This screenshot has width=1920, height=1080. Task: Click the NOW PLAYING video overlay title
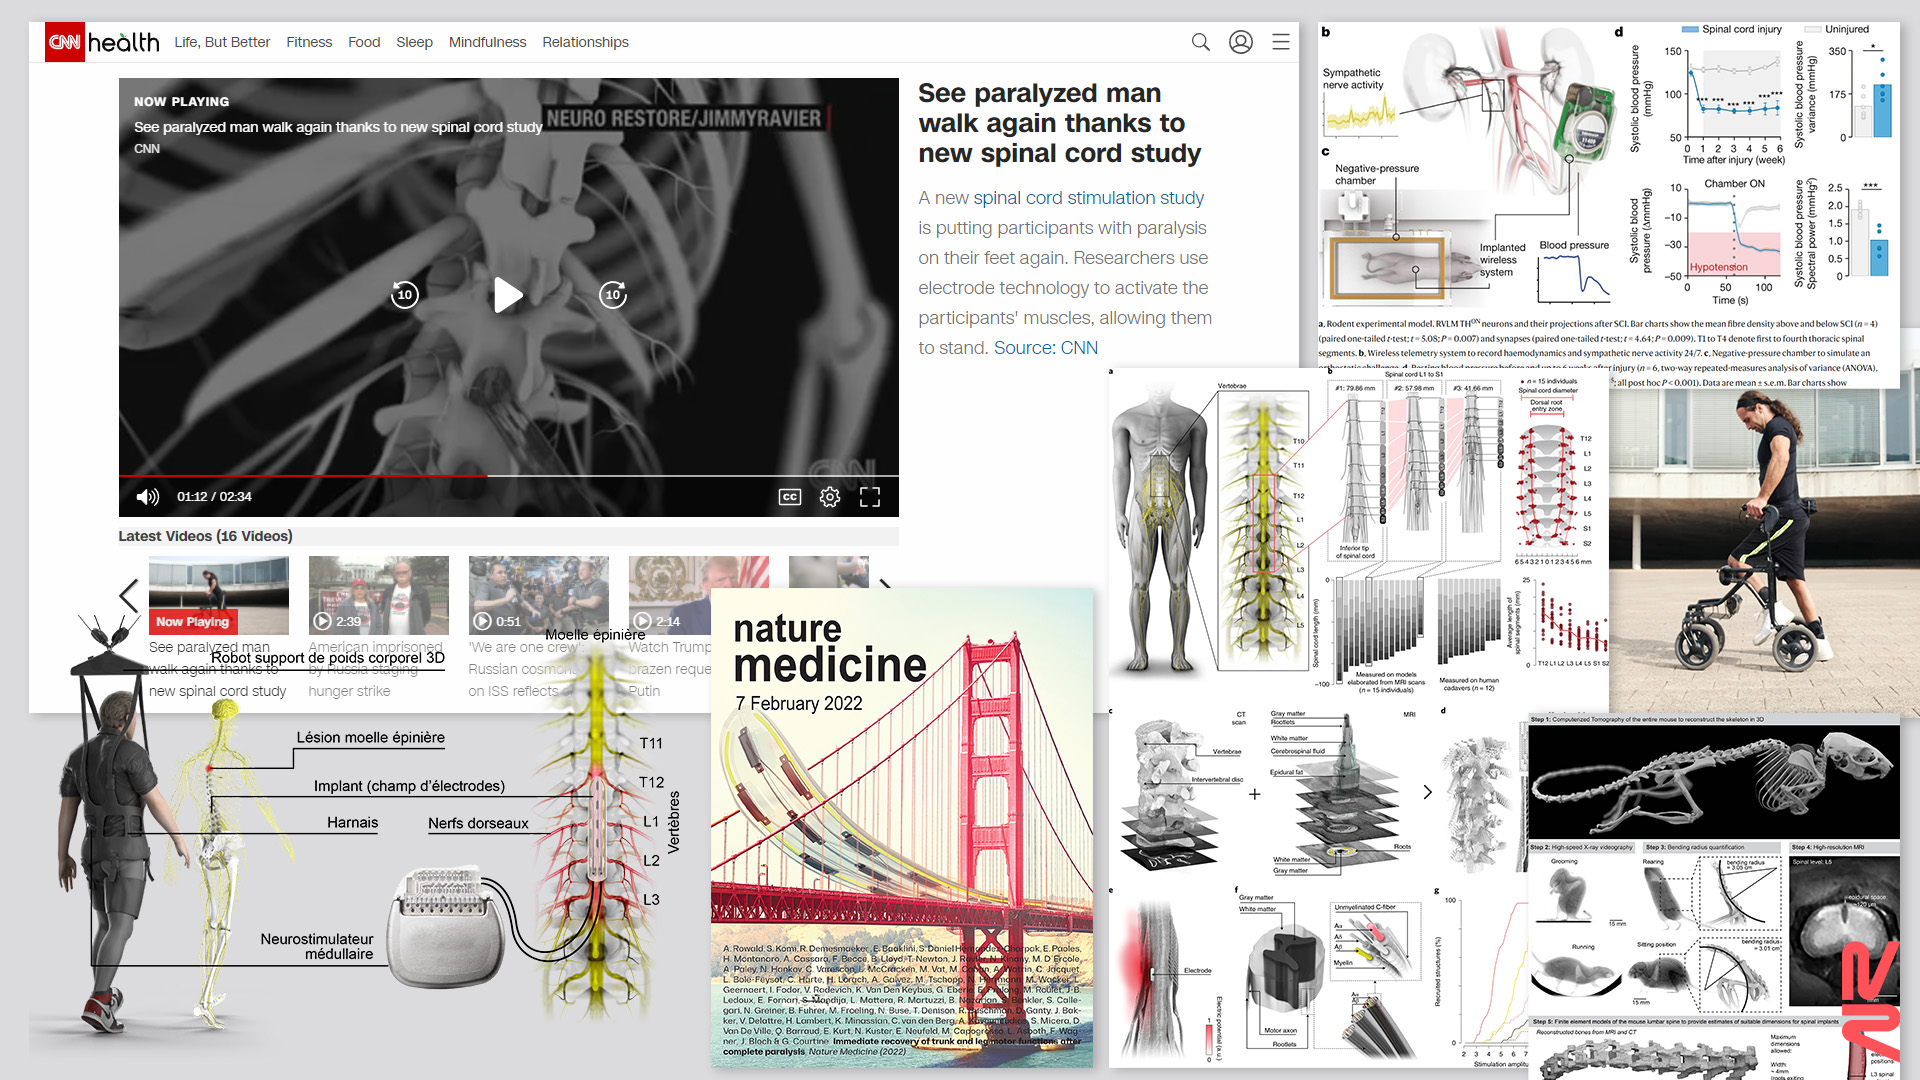[x=181, y=102]
